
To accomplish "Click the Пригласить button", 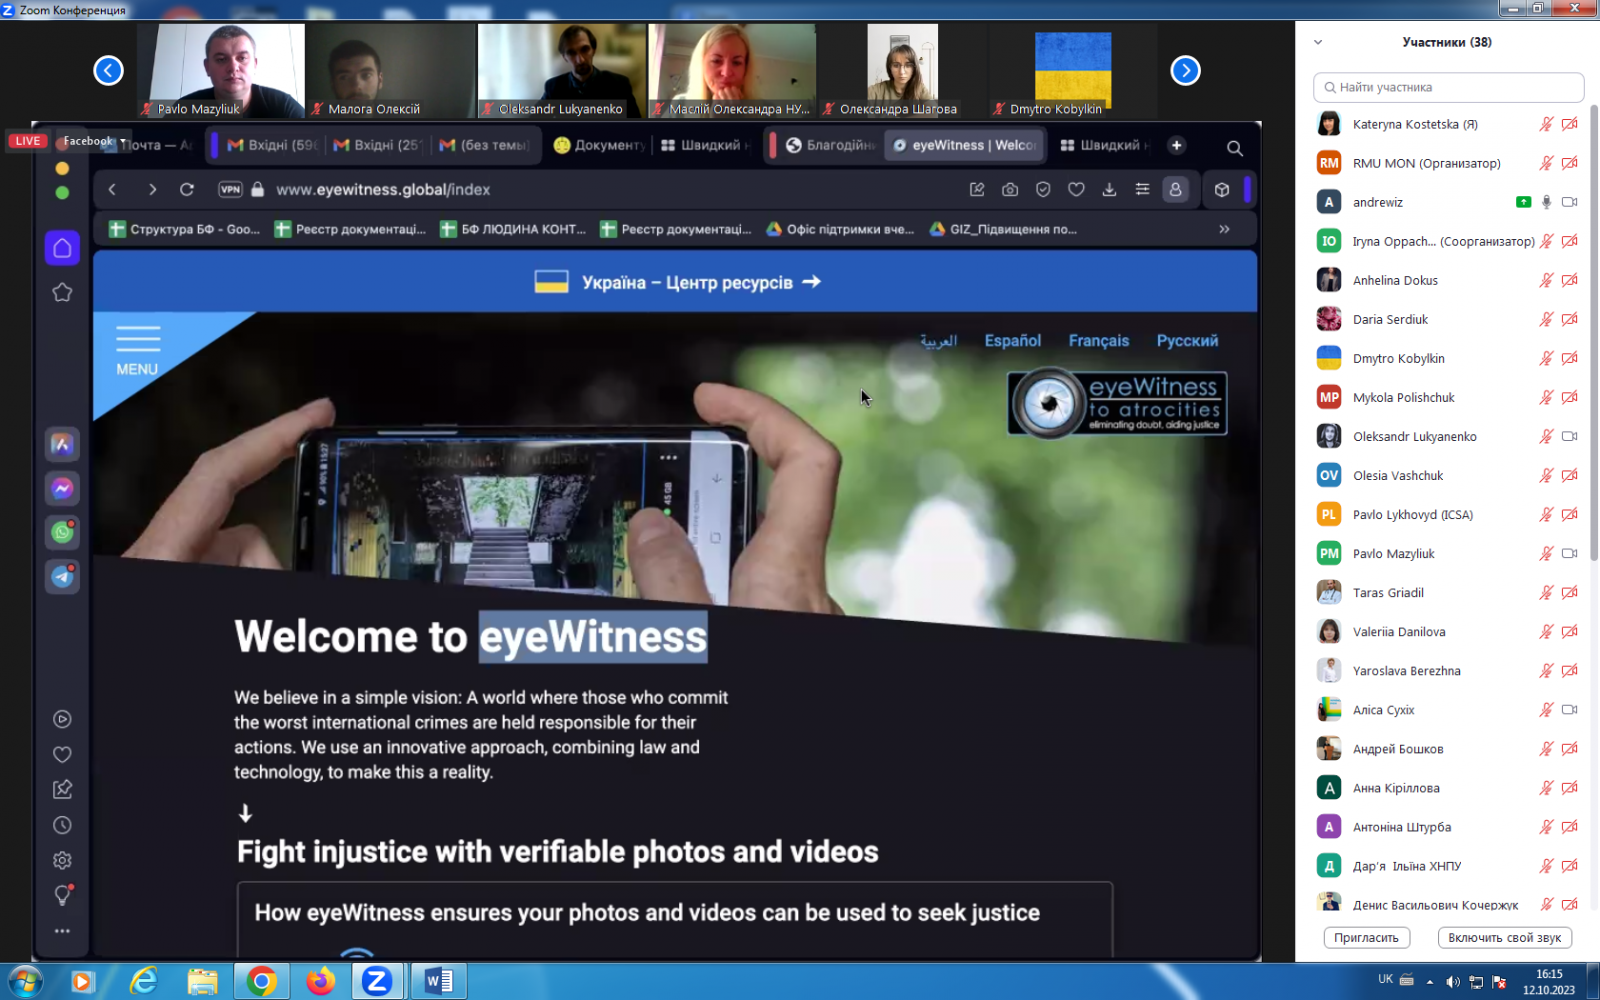I will click(x=1366, y=938).
